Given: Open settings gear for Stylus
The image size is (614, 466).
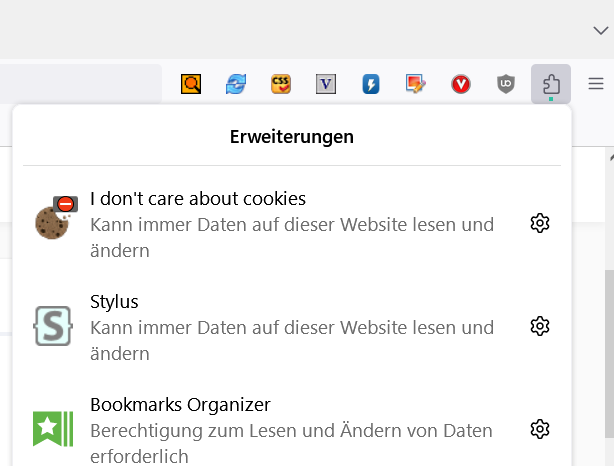Looking at the screenshot, I should pyautogui.click(x=540, y=326).
